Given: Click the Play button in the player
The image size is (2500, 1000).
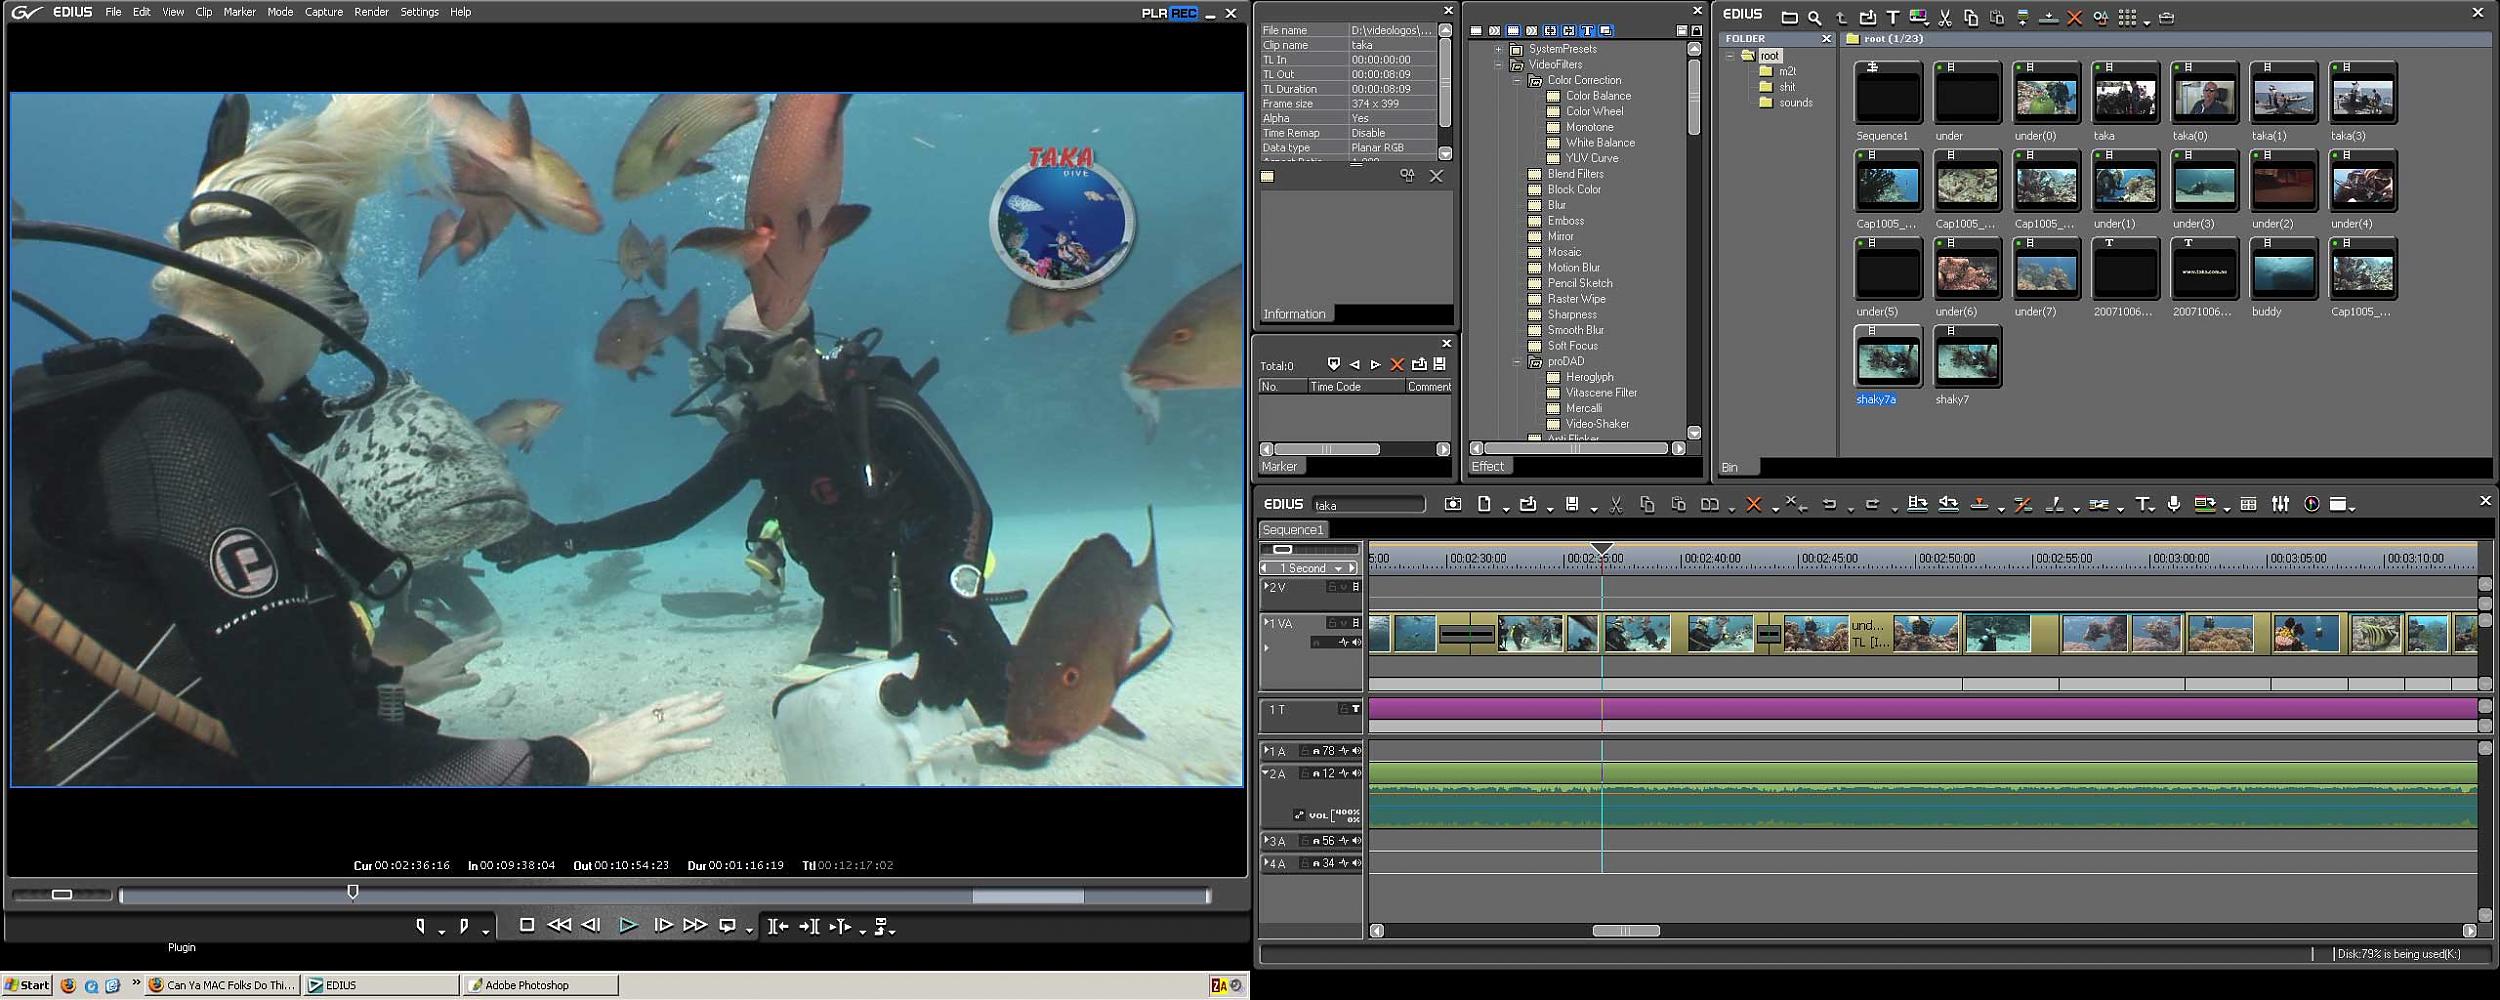Looking at the screenshot, I should 627,926.
